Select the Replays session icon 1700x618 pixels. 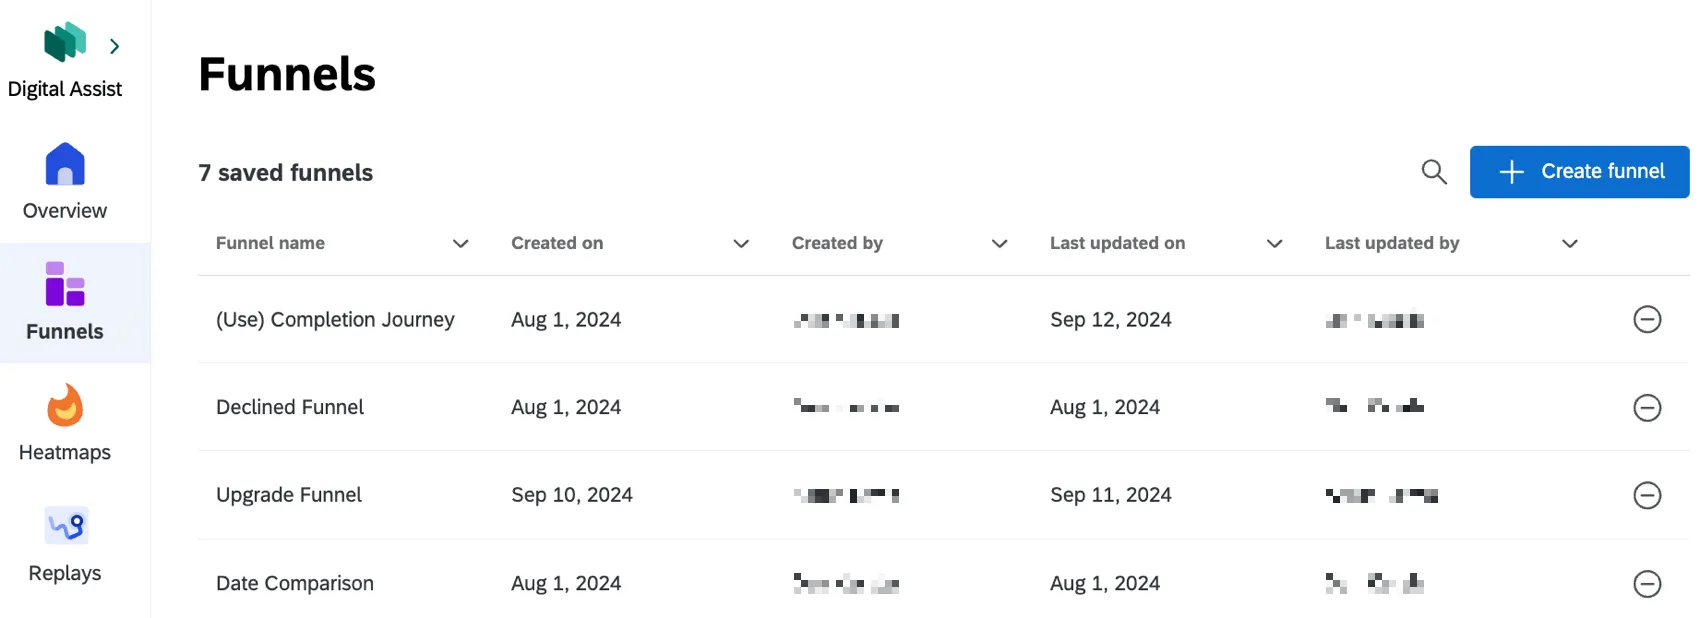64,525
